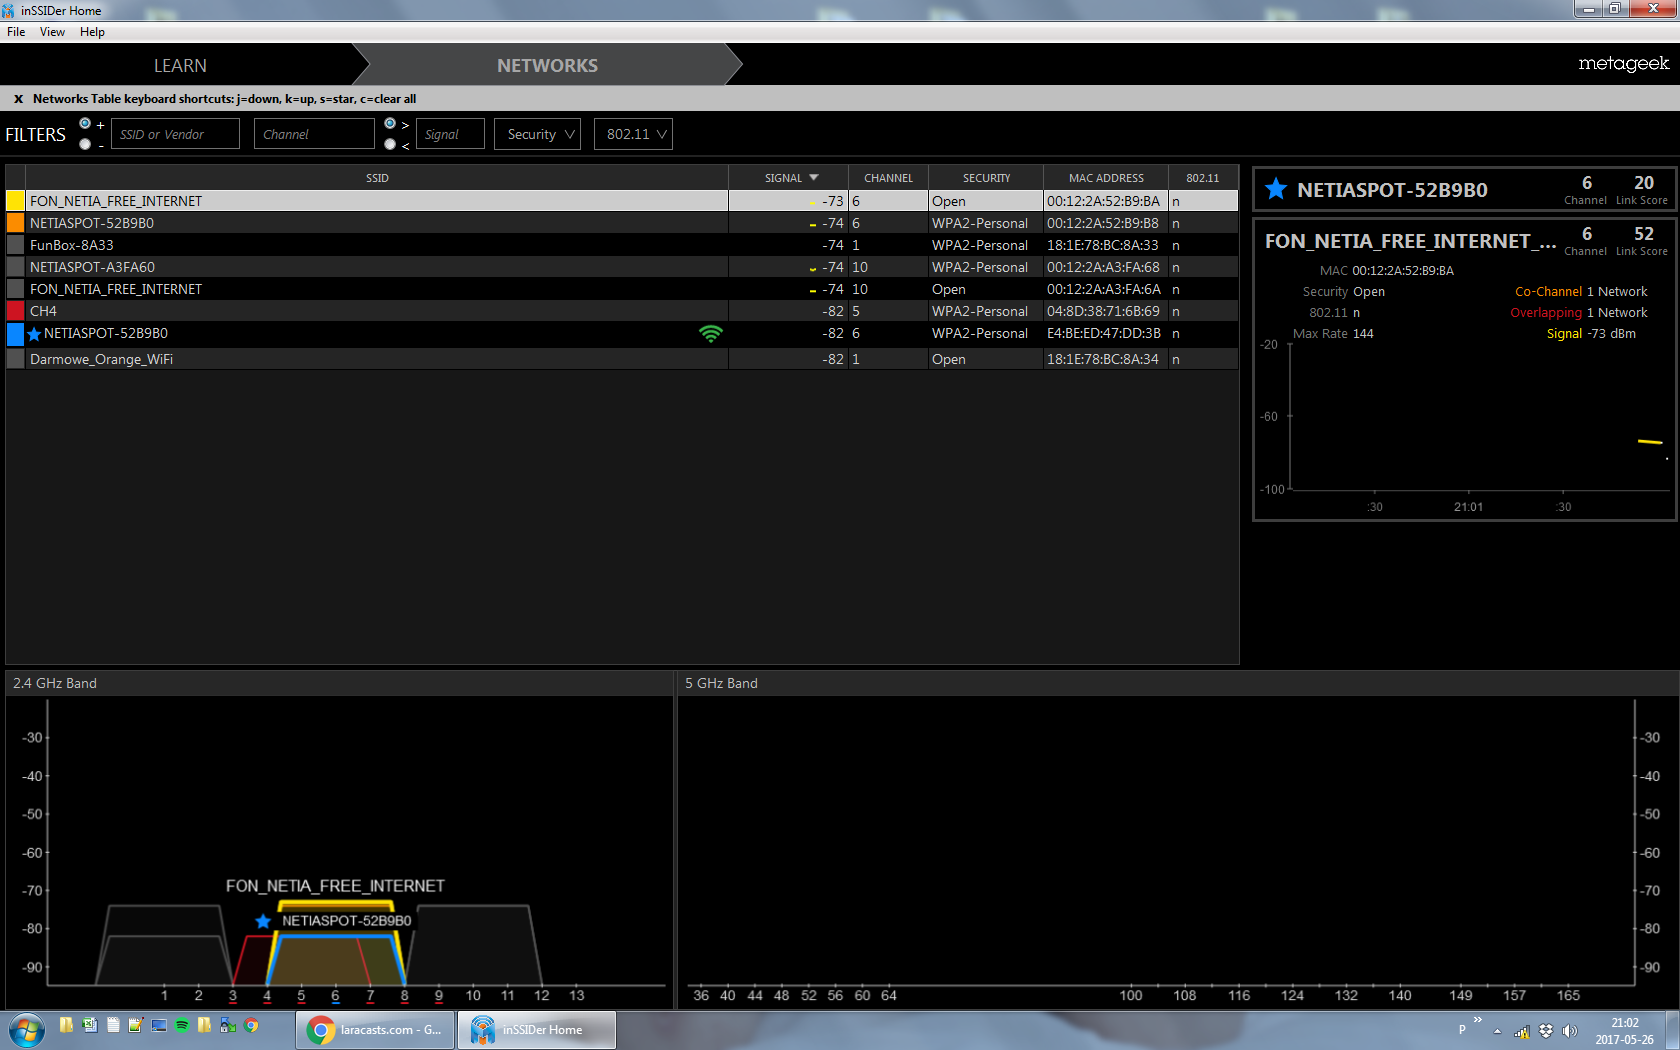The height and width of the screenshot is (1050, 1680).
Task: Click the first folder icon in quick launch
Action: click(66, 1025)
